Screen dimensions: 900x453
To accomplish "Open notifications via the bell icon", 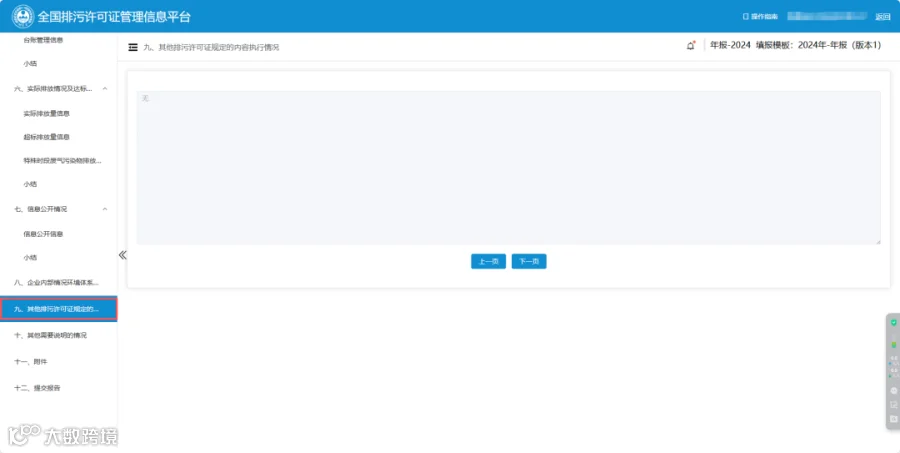I will [x=690, y=45].
